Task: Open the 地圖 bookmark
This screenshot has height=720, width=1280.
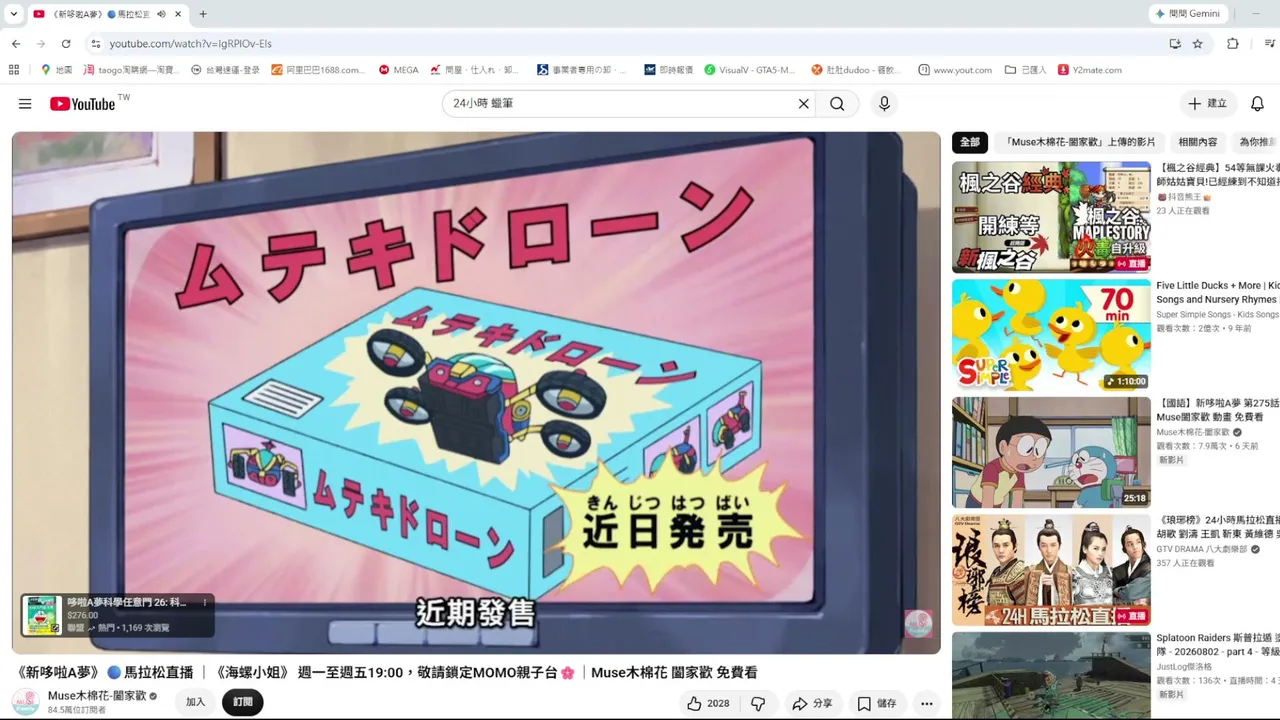Action: coord(56,70)
